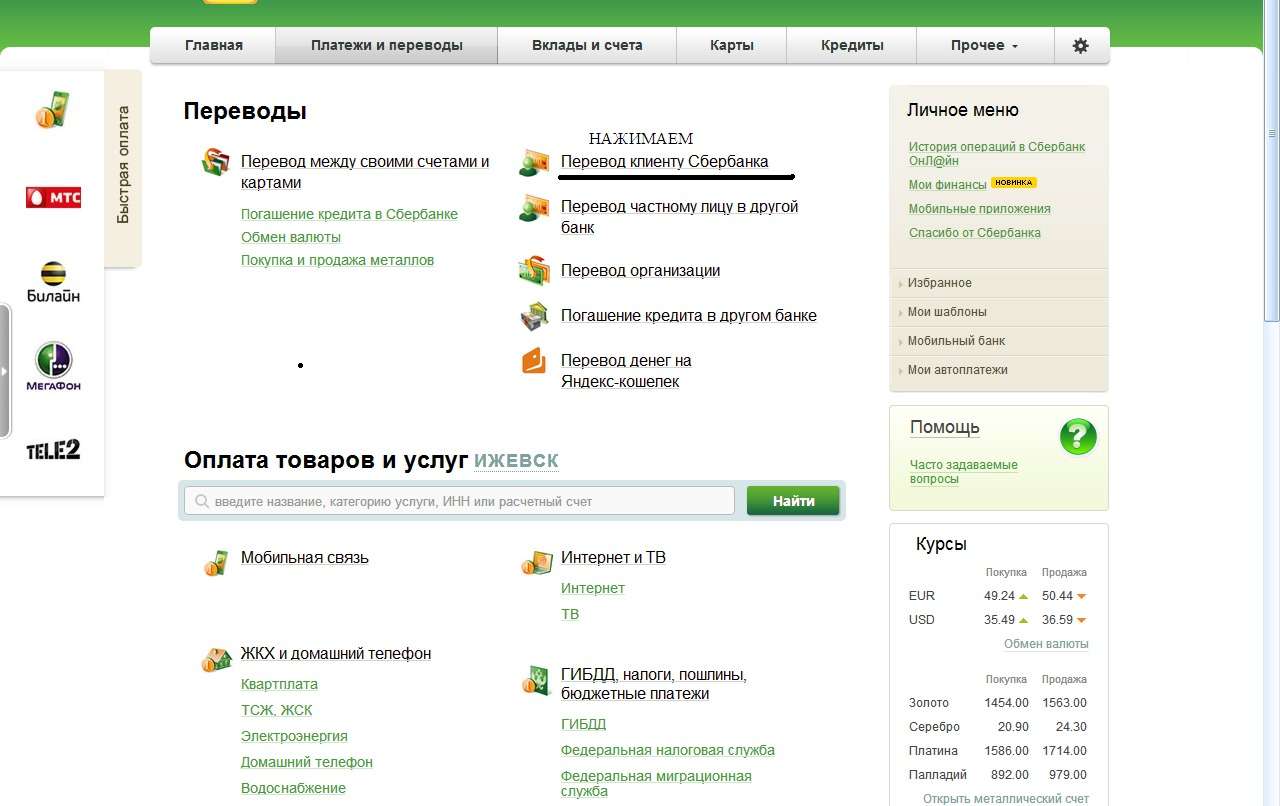
Task: Open the Кредиты tab
Action: [852, 46]
